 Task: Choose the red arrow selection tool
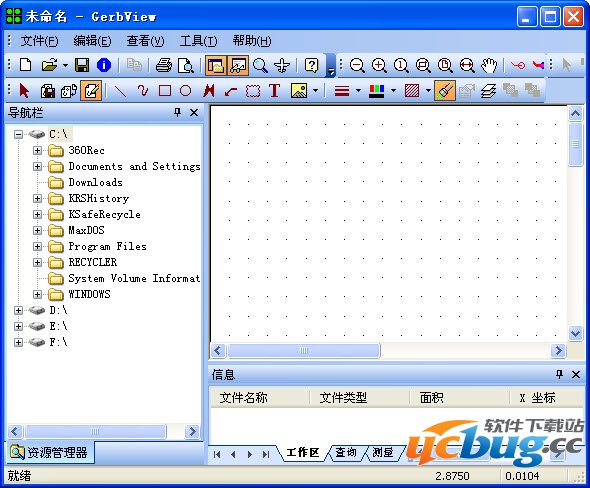[24, 91]
